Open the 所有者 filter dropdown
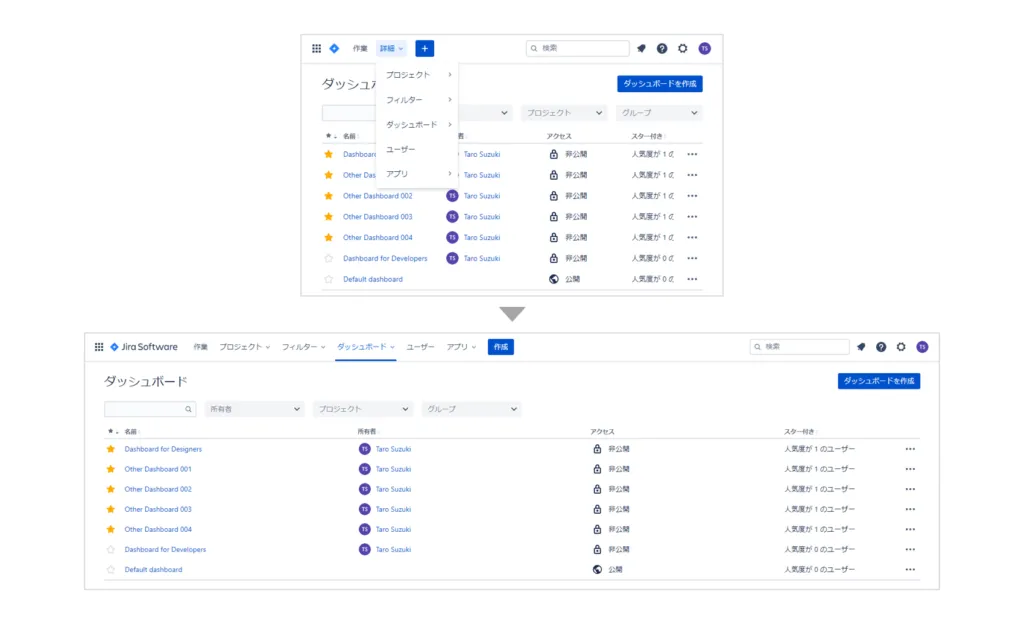This screenshot has width=1024, height=624. tap(254, 409)
